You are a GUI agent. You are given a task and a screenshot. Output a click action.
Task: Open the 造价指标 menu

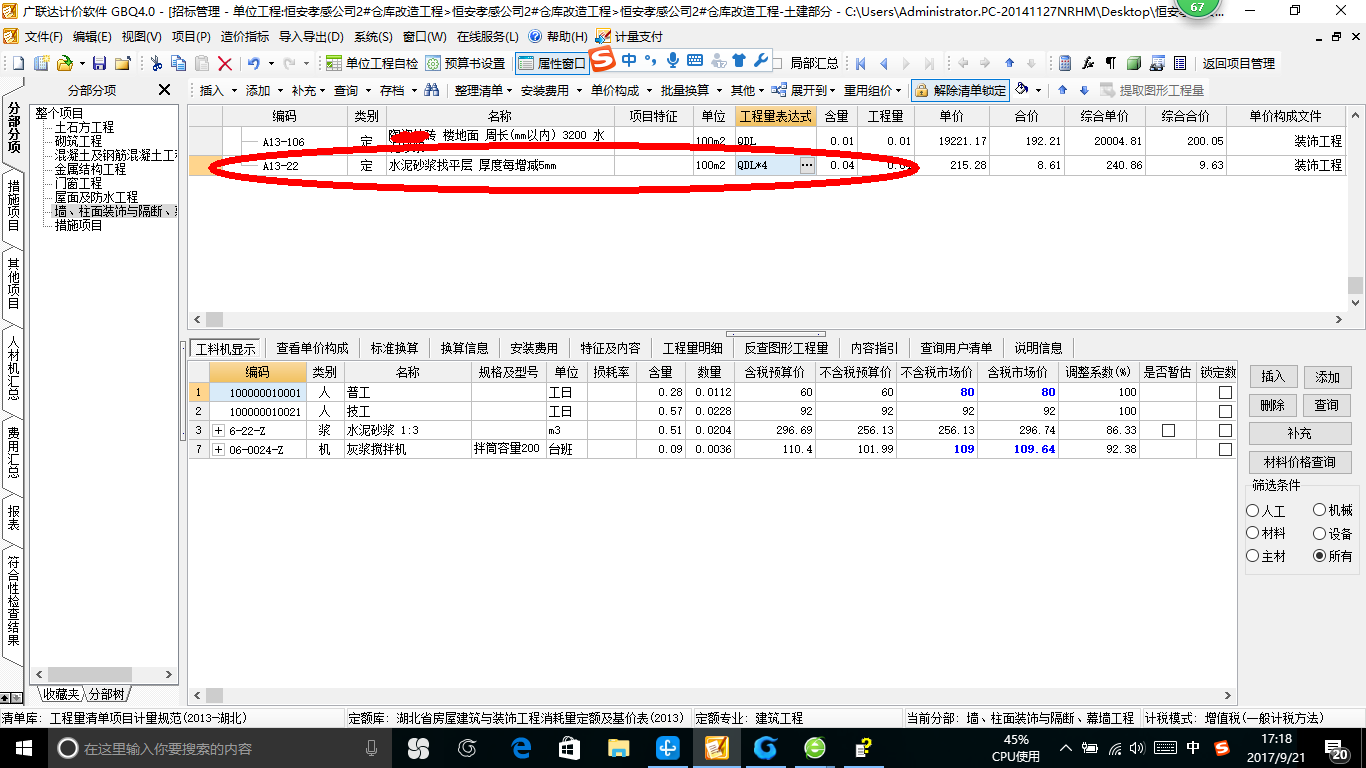pos(245,36)
